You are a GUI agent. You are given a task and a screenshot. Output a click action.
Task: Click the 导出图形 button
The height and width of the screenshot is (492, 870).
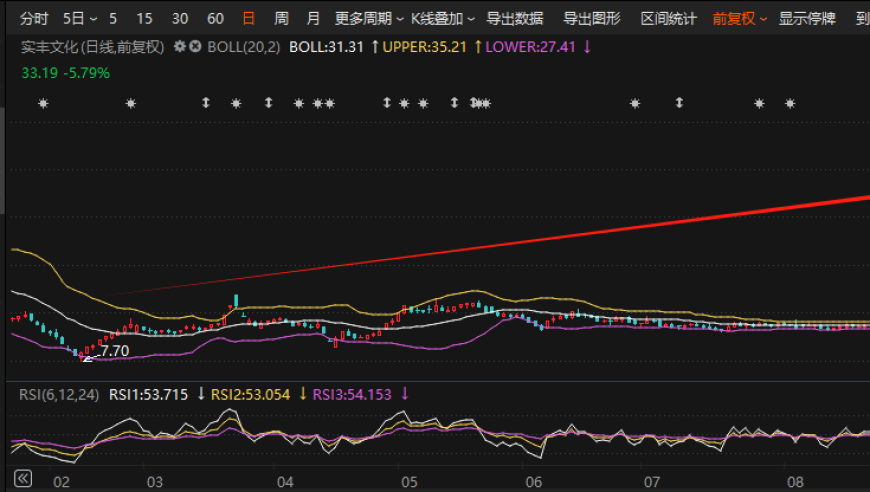[591, 18]
